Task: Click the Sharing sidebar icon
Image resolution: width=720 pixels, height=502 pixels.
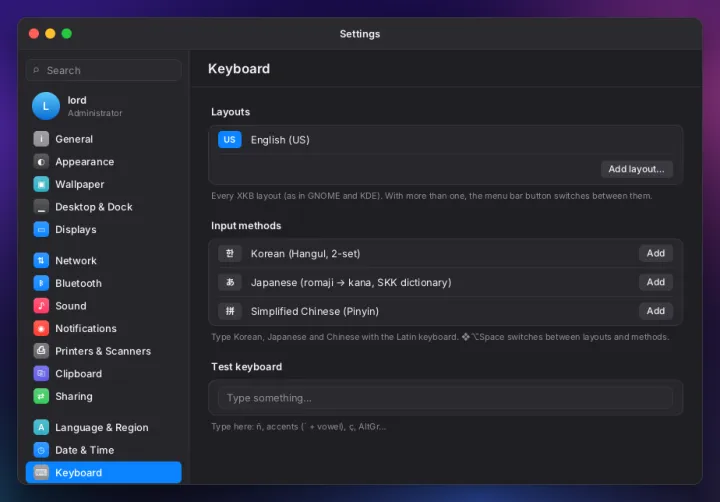Action: click(x=41, y=396)
